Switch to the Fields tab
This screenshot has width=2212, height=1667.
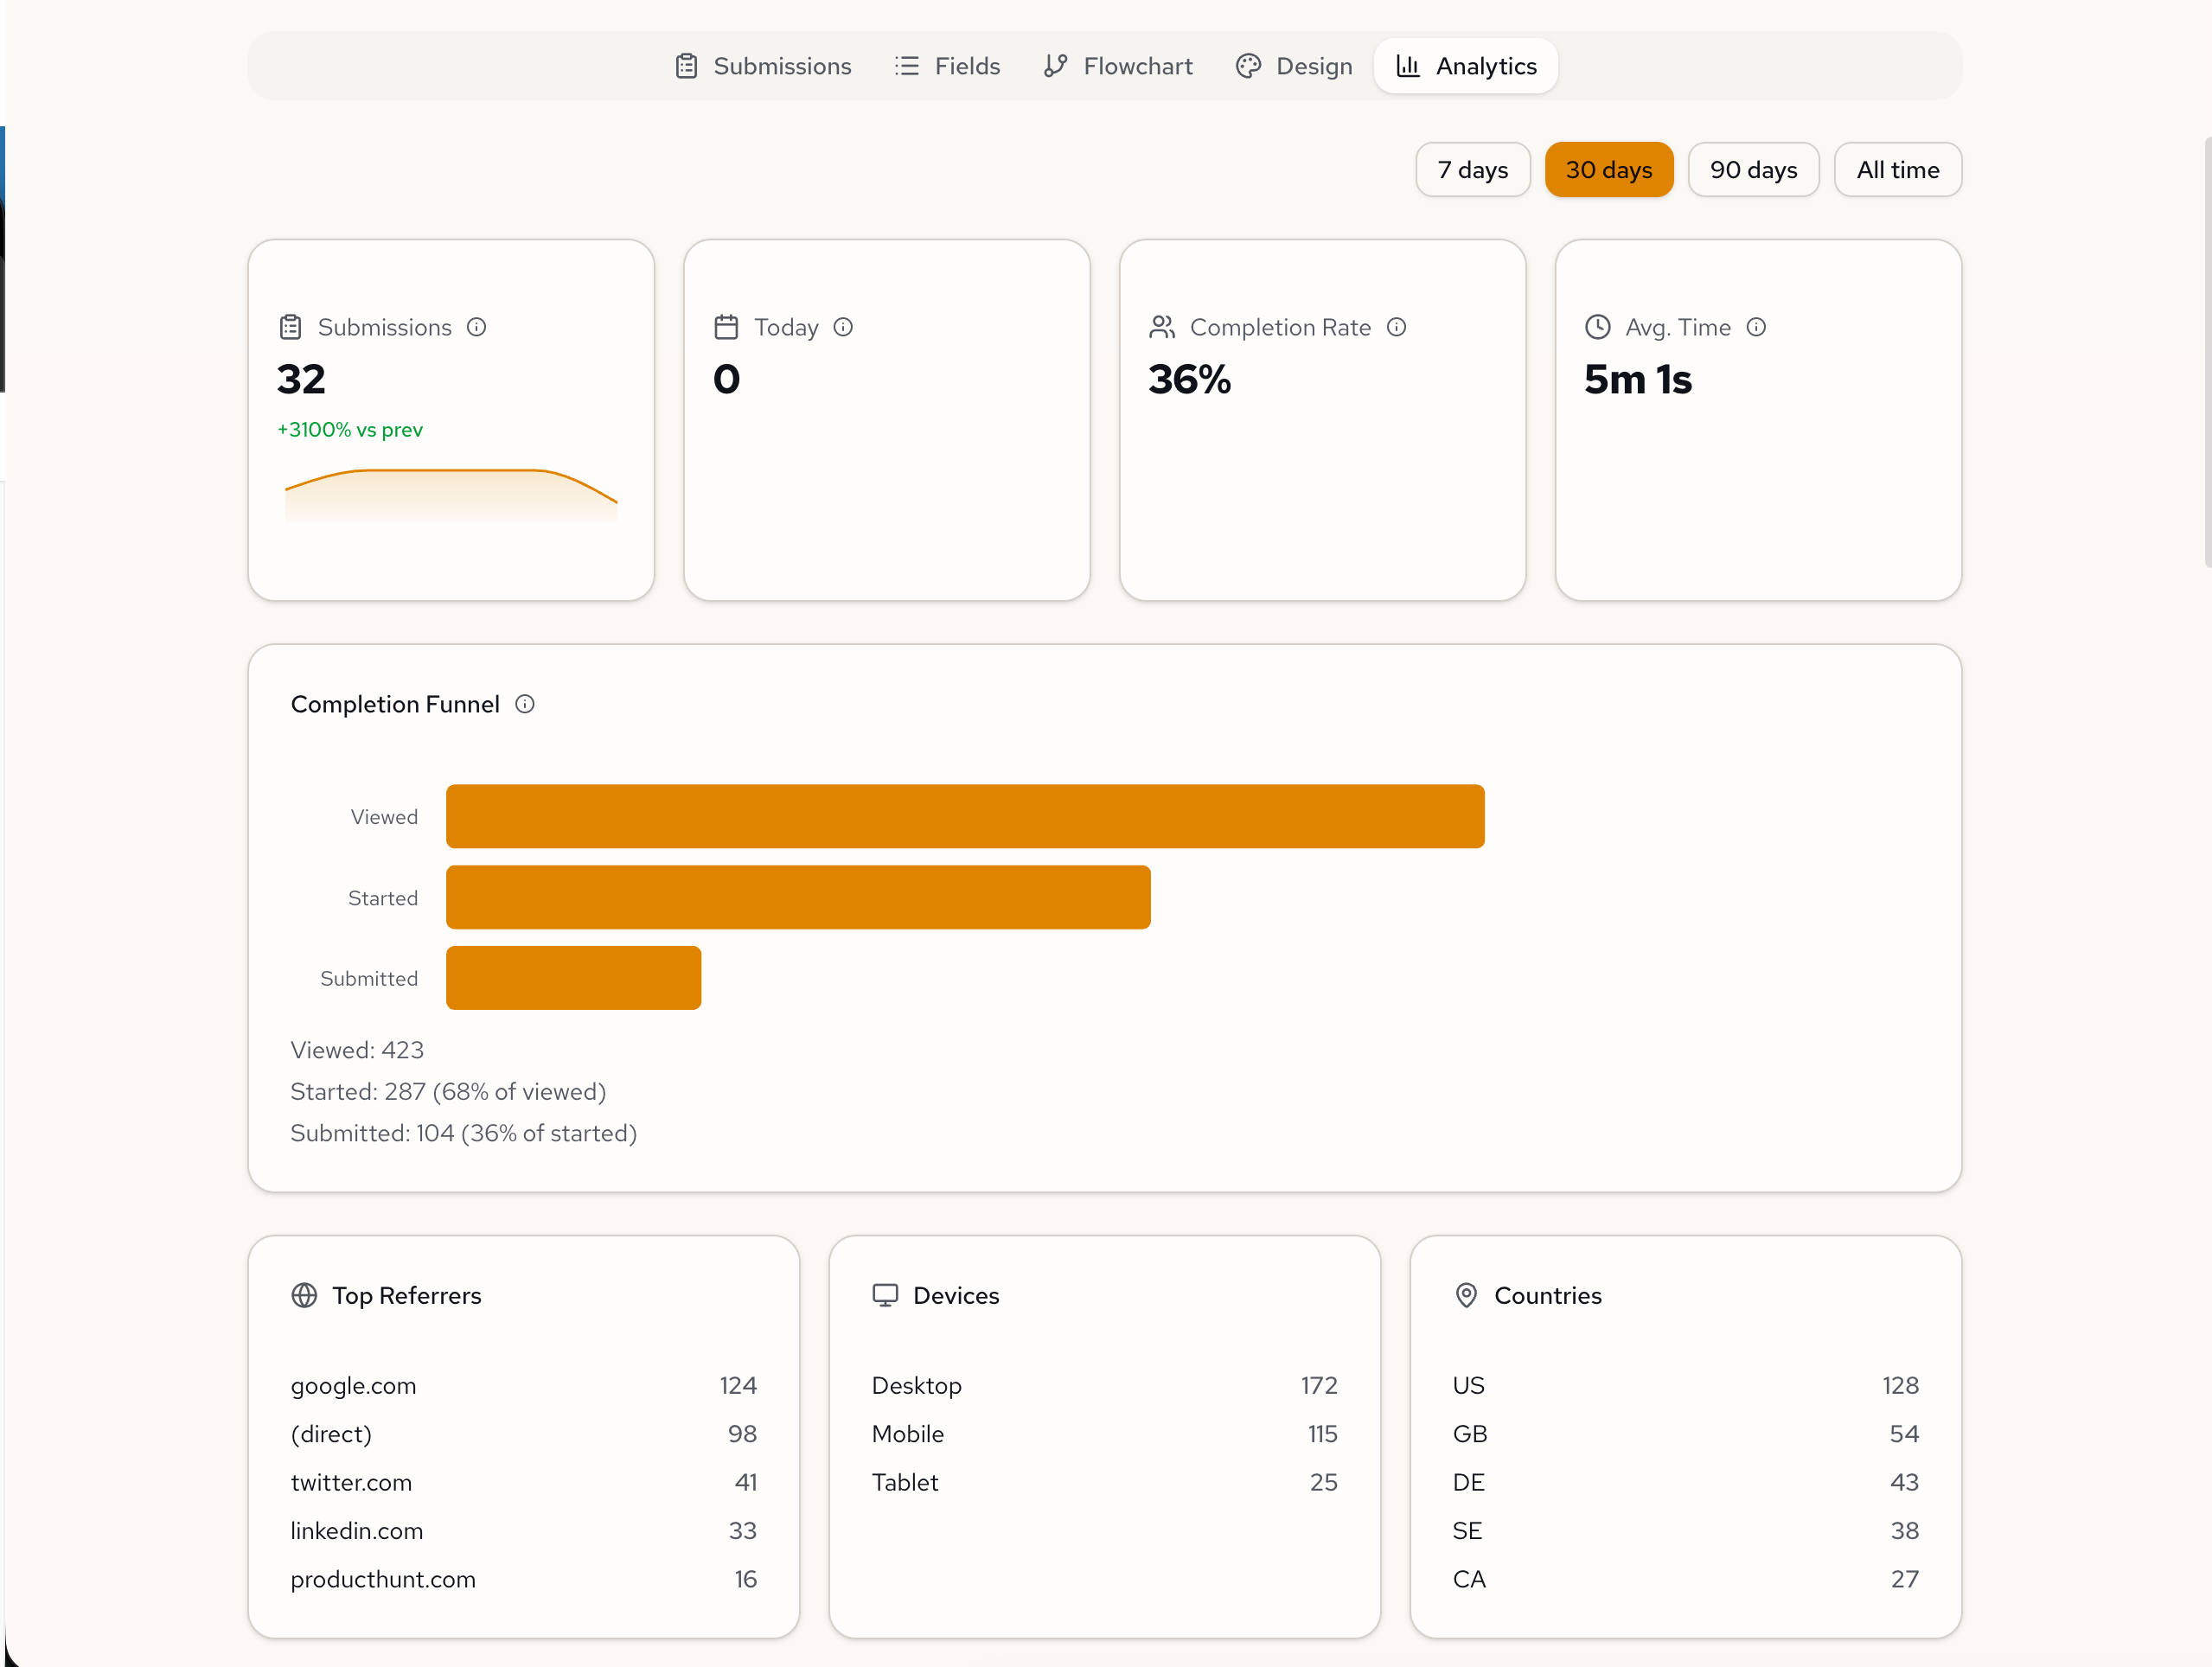click(x=947, y=66)
